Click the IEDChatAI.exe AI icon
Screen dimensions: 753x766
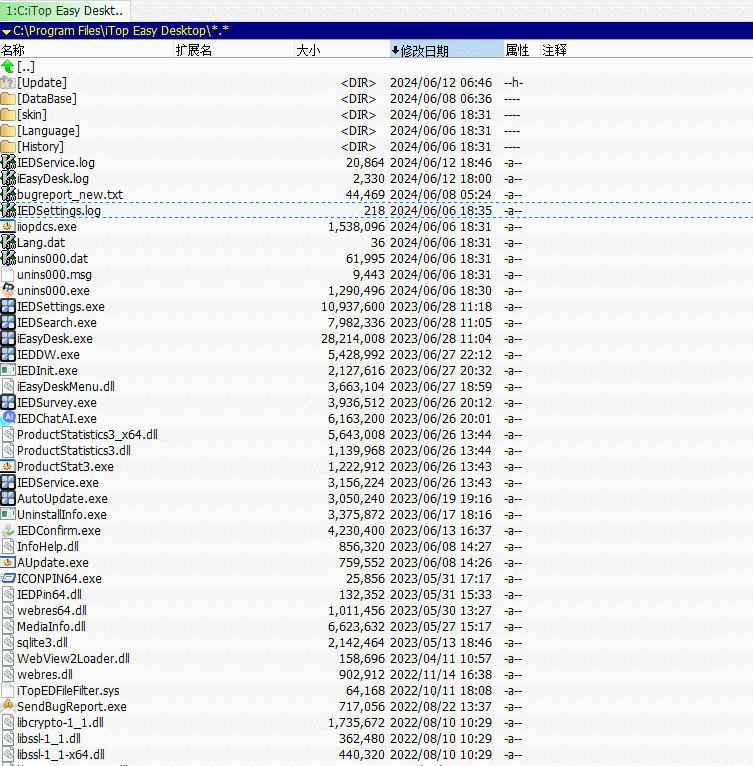tap(8, 419)
